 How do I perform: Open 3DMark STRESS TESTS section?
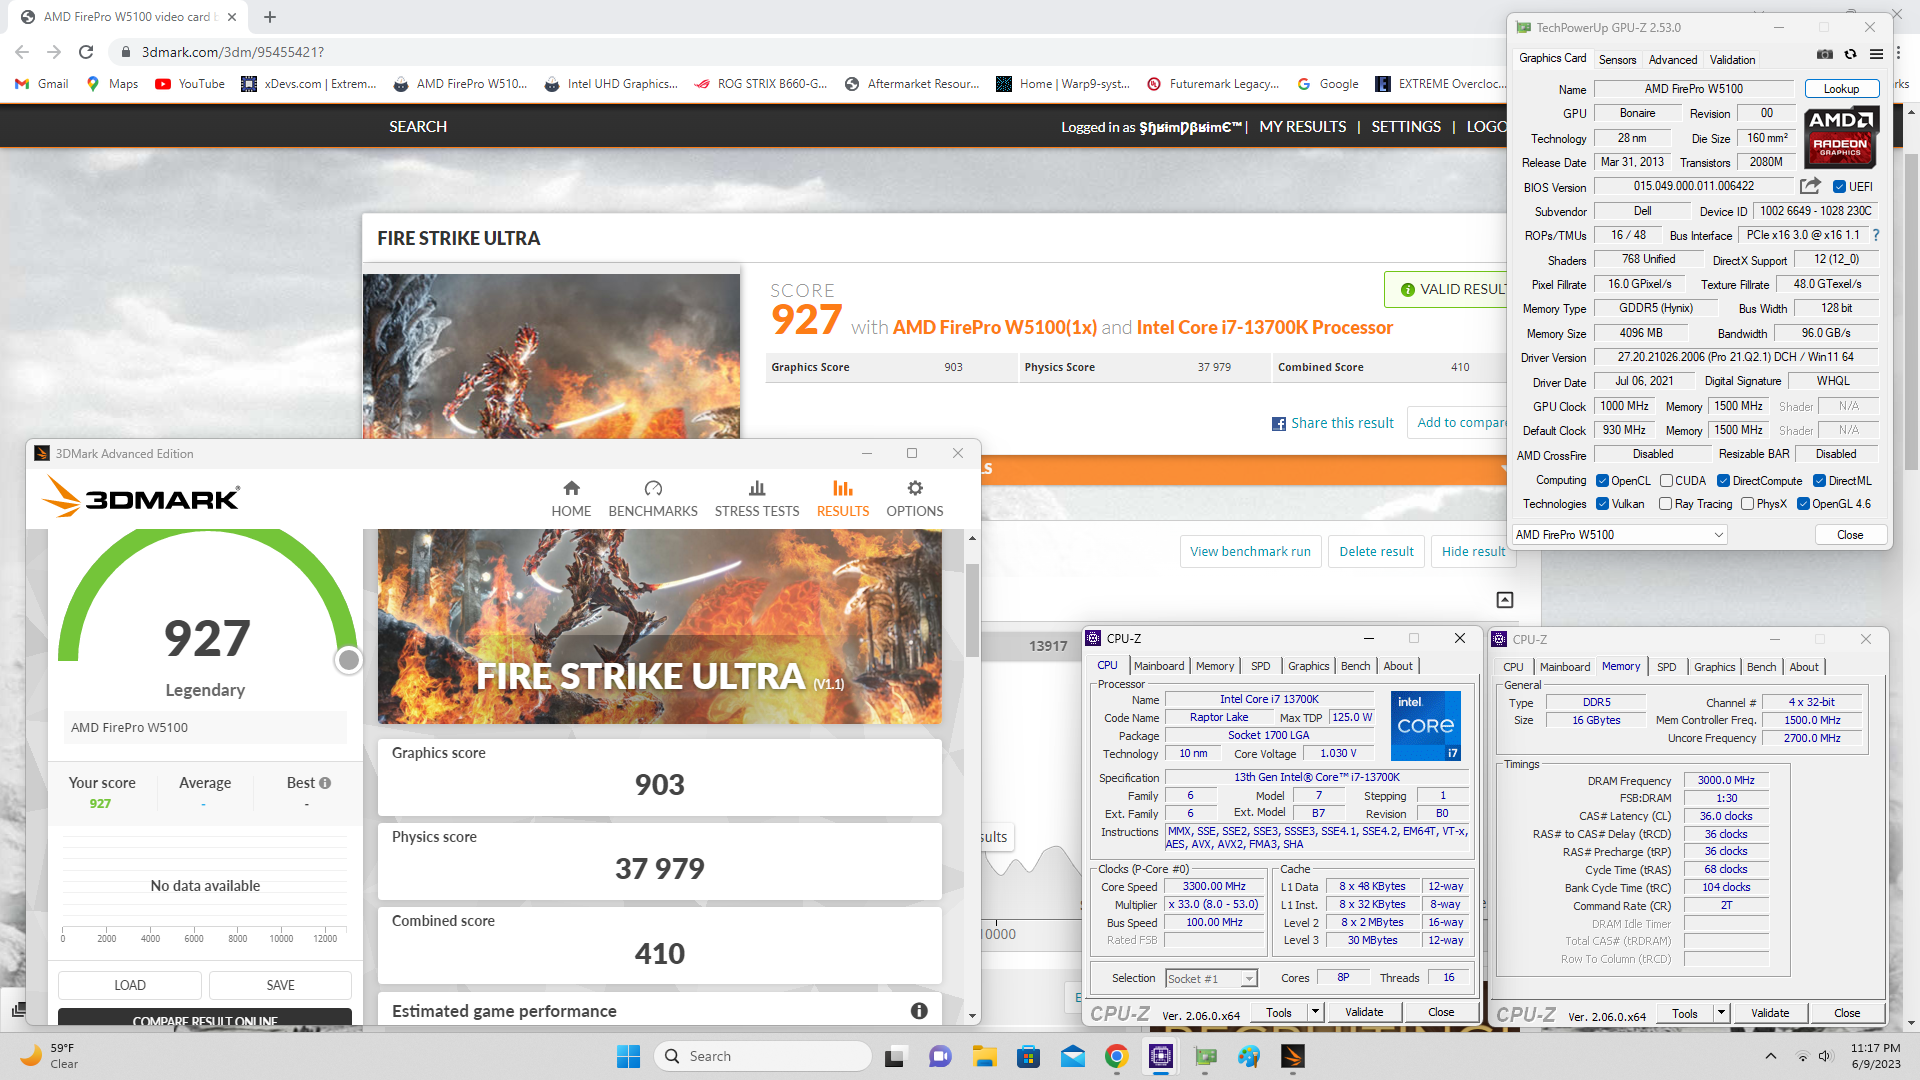click(x=757, y=498)
